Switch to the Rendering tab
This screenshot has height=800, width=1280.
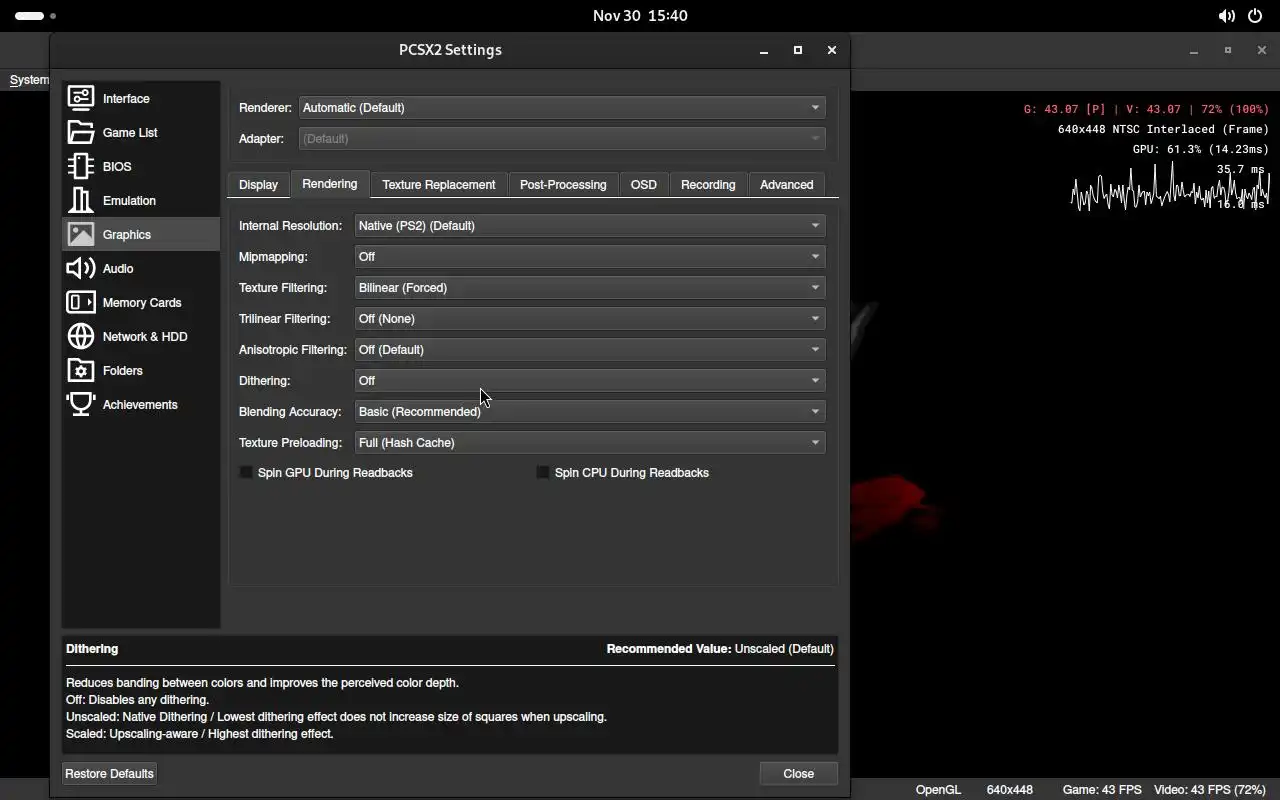pyautogui.click(x=329, y=183)
